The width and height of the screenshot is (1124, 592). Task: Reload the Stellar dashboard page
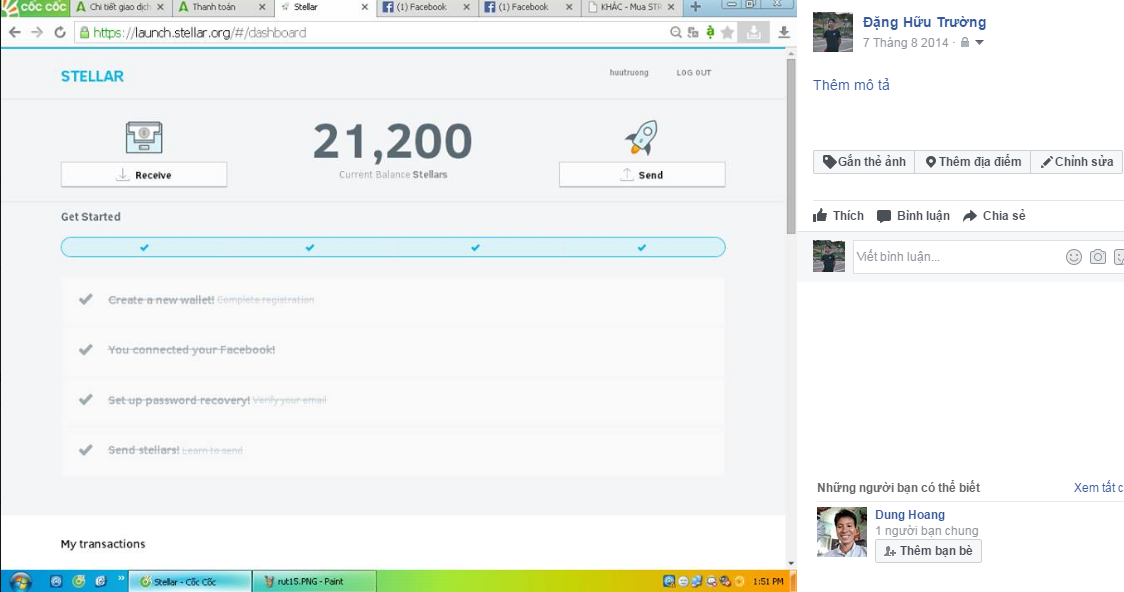tap(60, 32)
